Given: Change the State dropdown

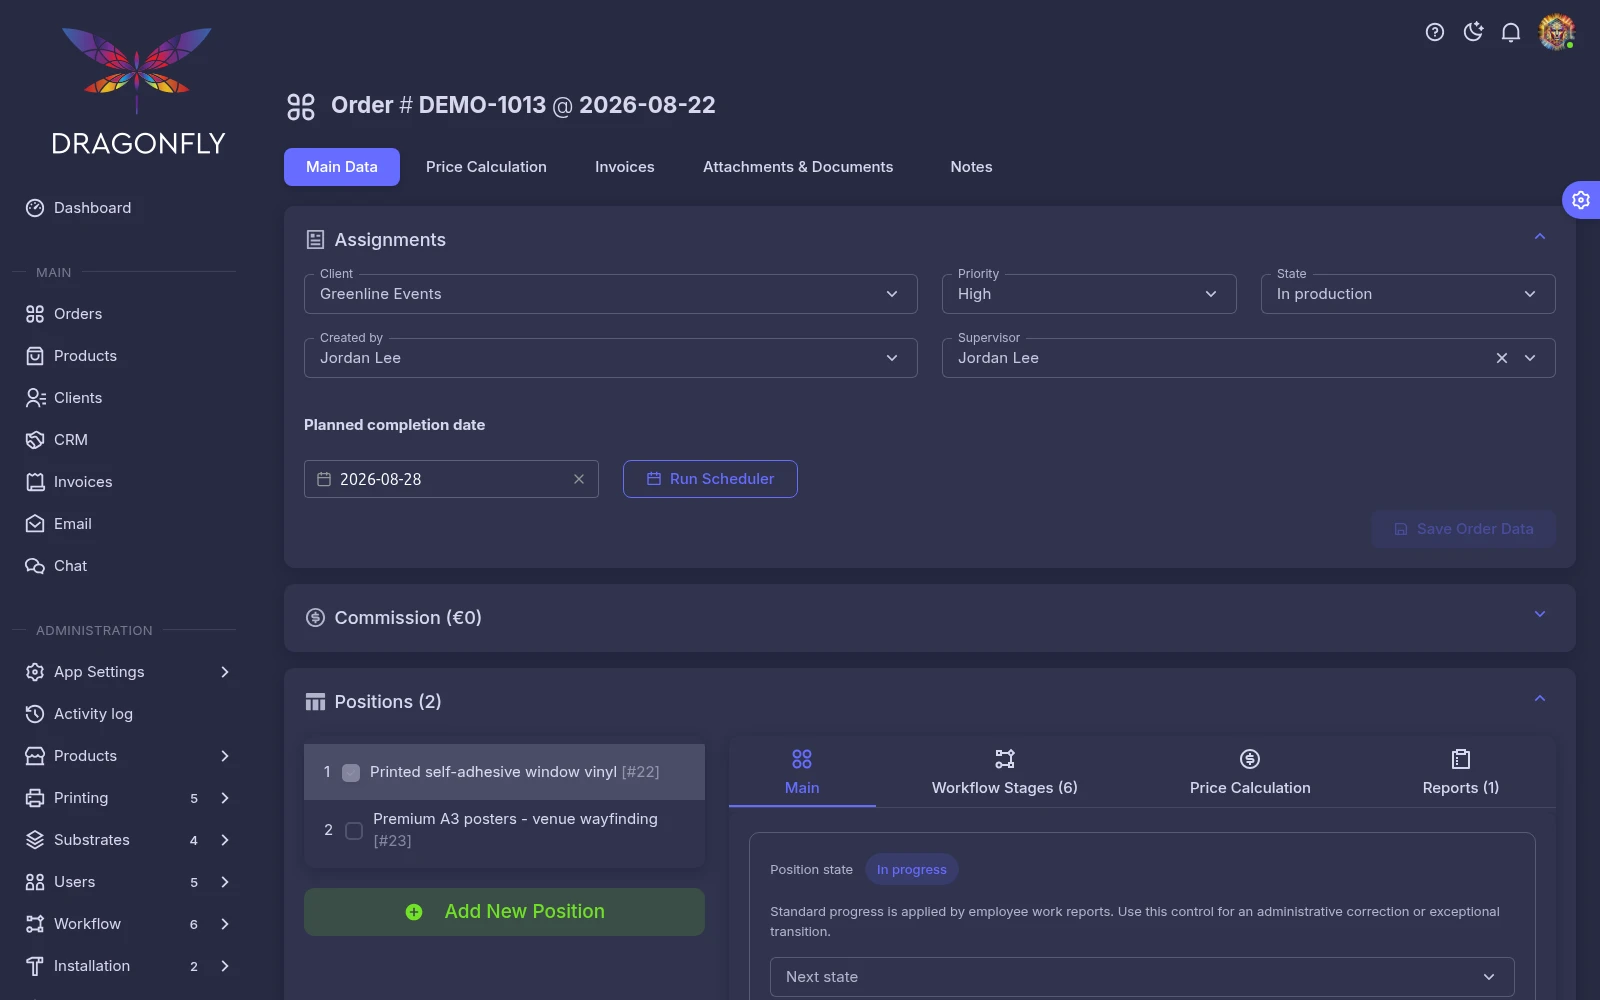Looking at the screenshot, I should (1408, 294).
